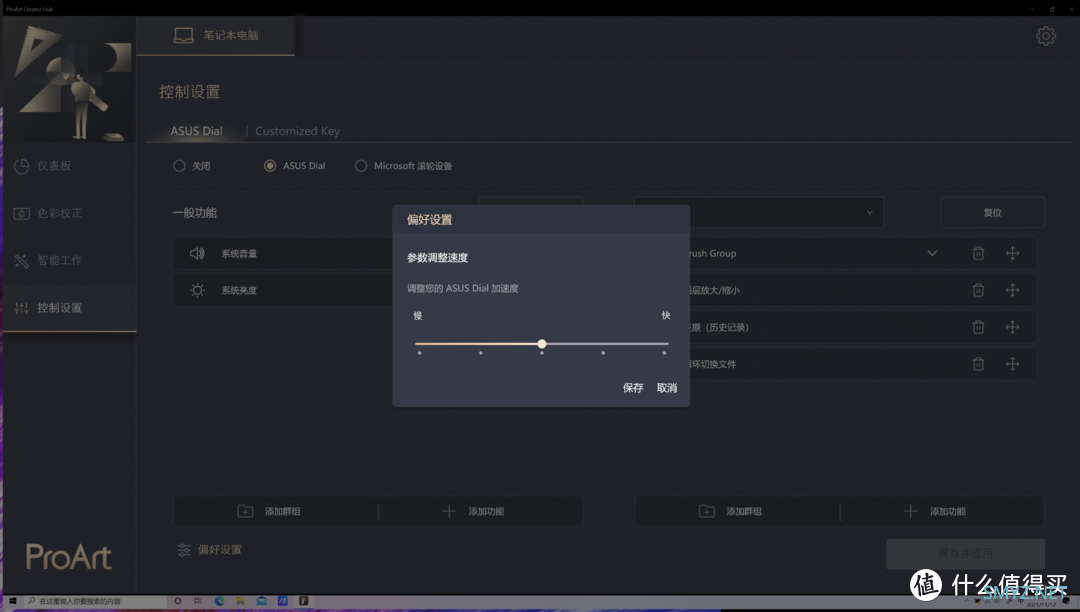The height and width of the screenshot is (612, 1080).
Task: Select the 系统亮度 function row
Action: pyautogui.click(x=283, y=291)
